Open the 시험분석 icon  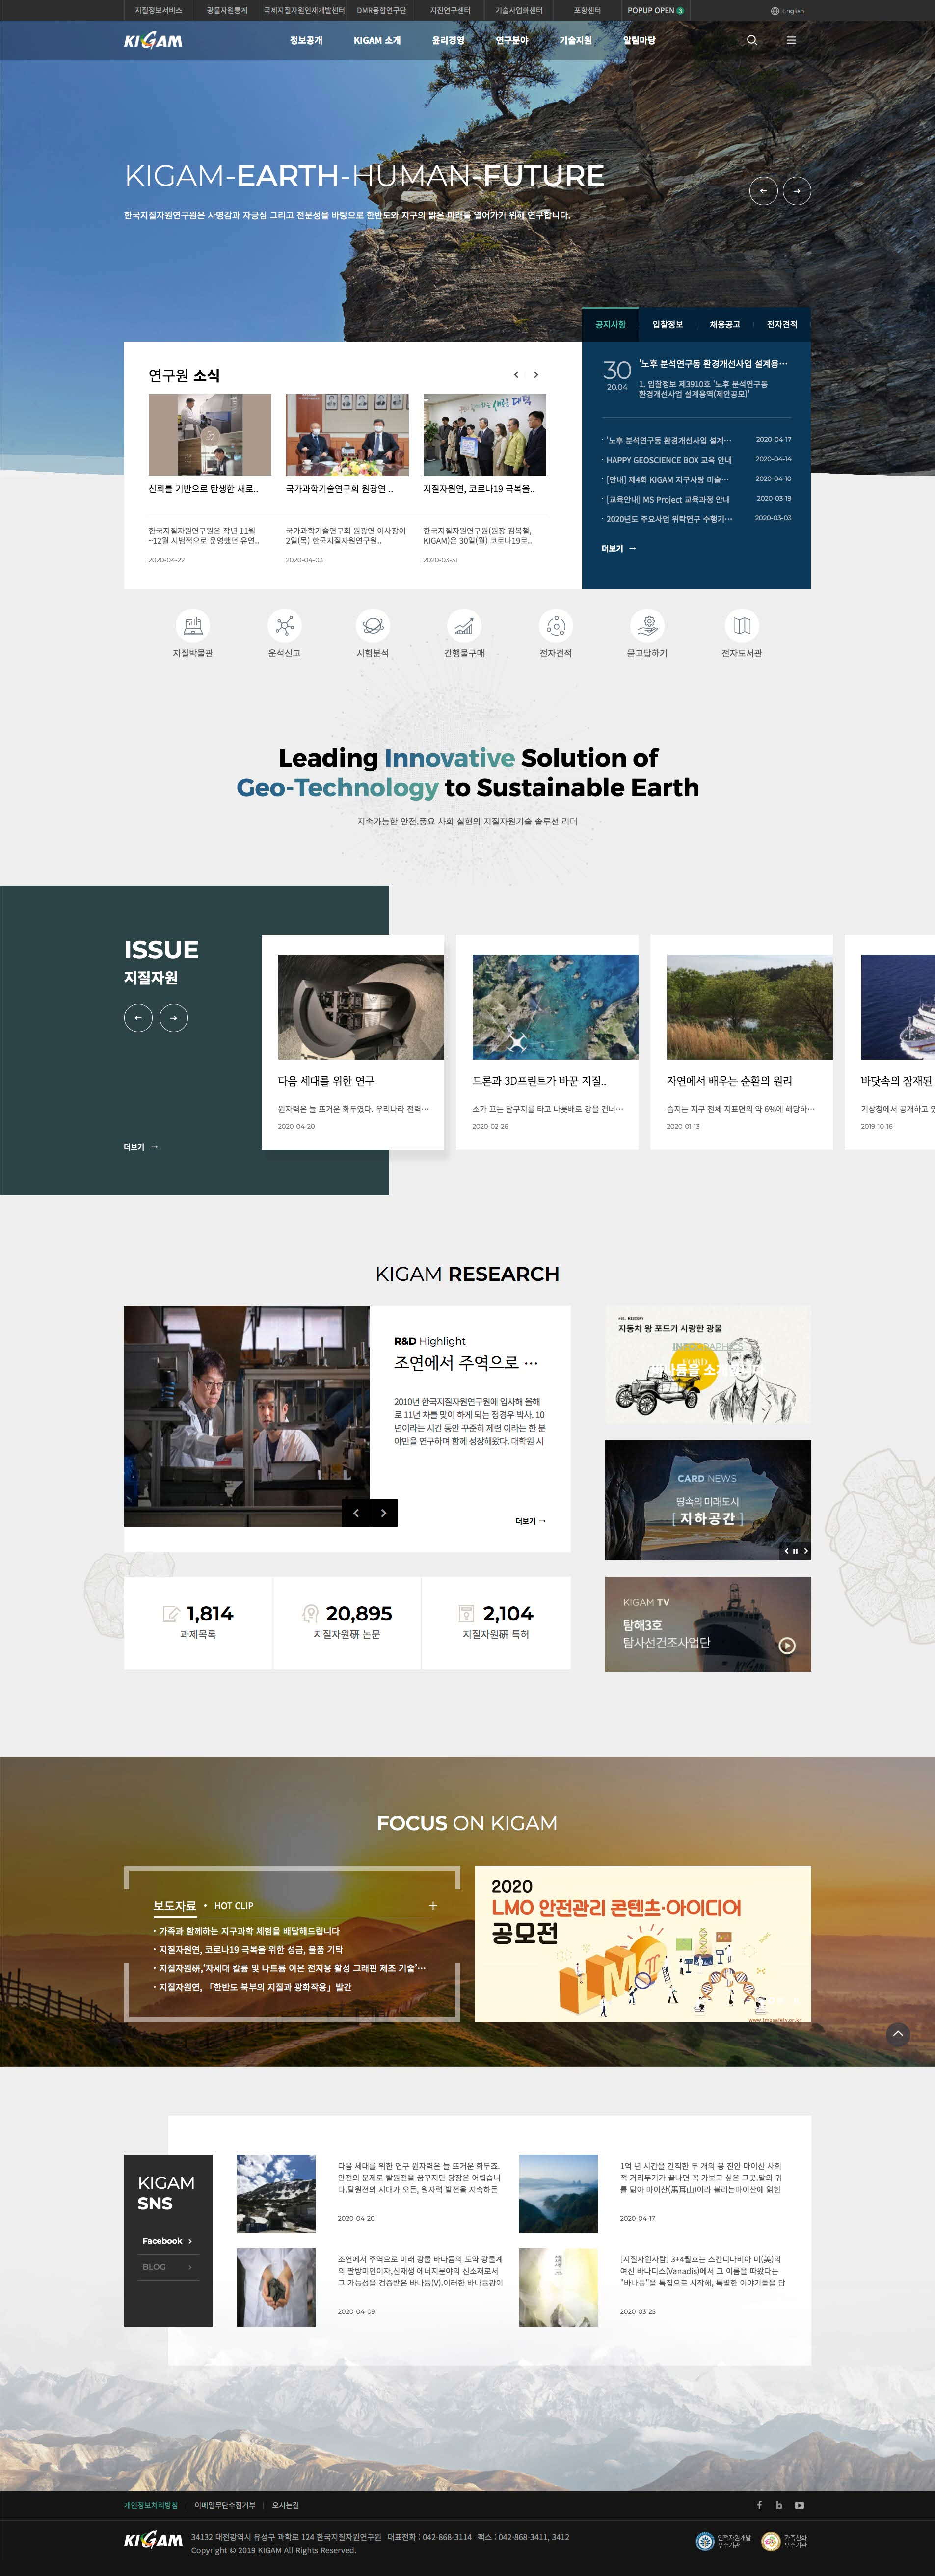pos(372,626)
